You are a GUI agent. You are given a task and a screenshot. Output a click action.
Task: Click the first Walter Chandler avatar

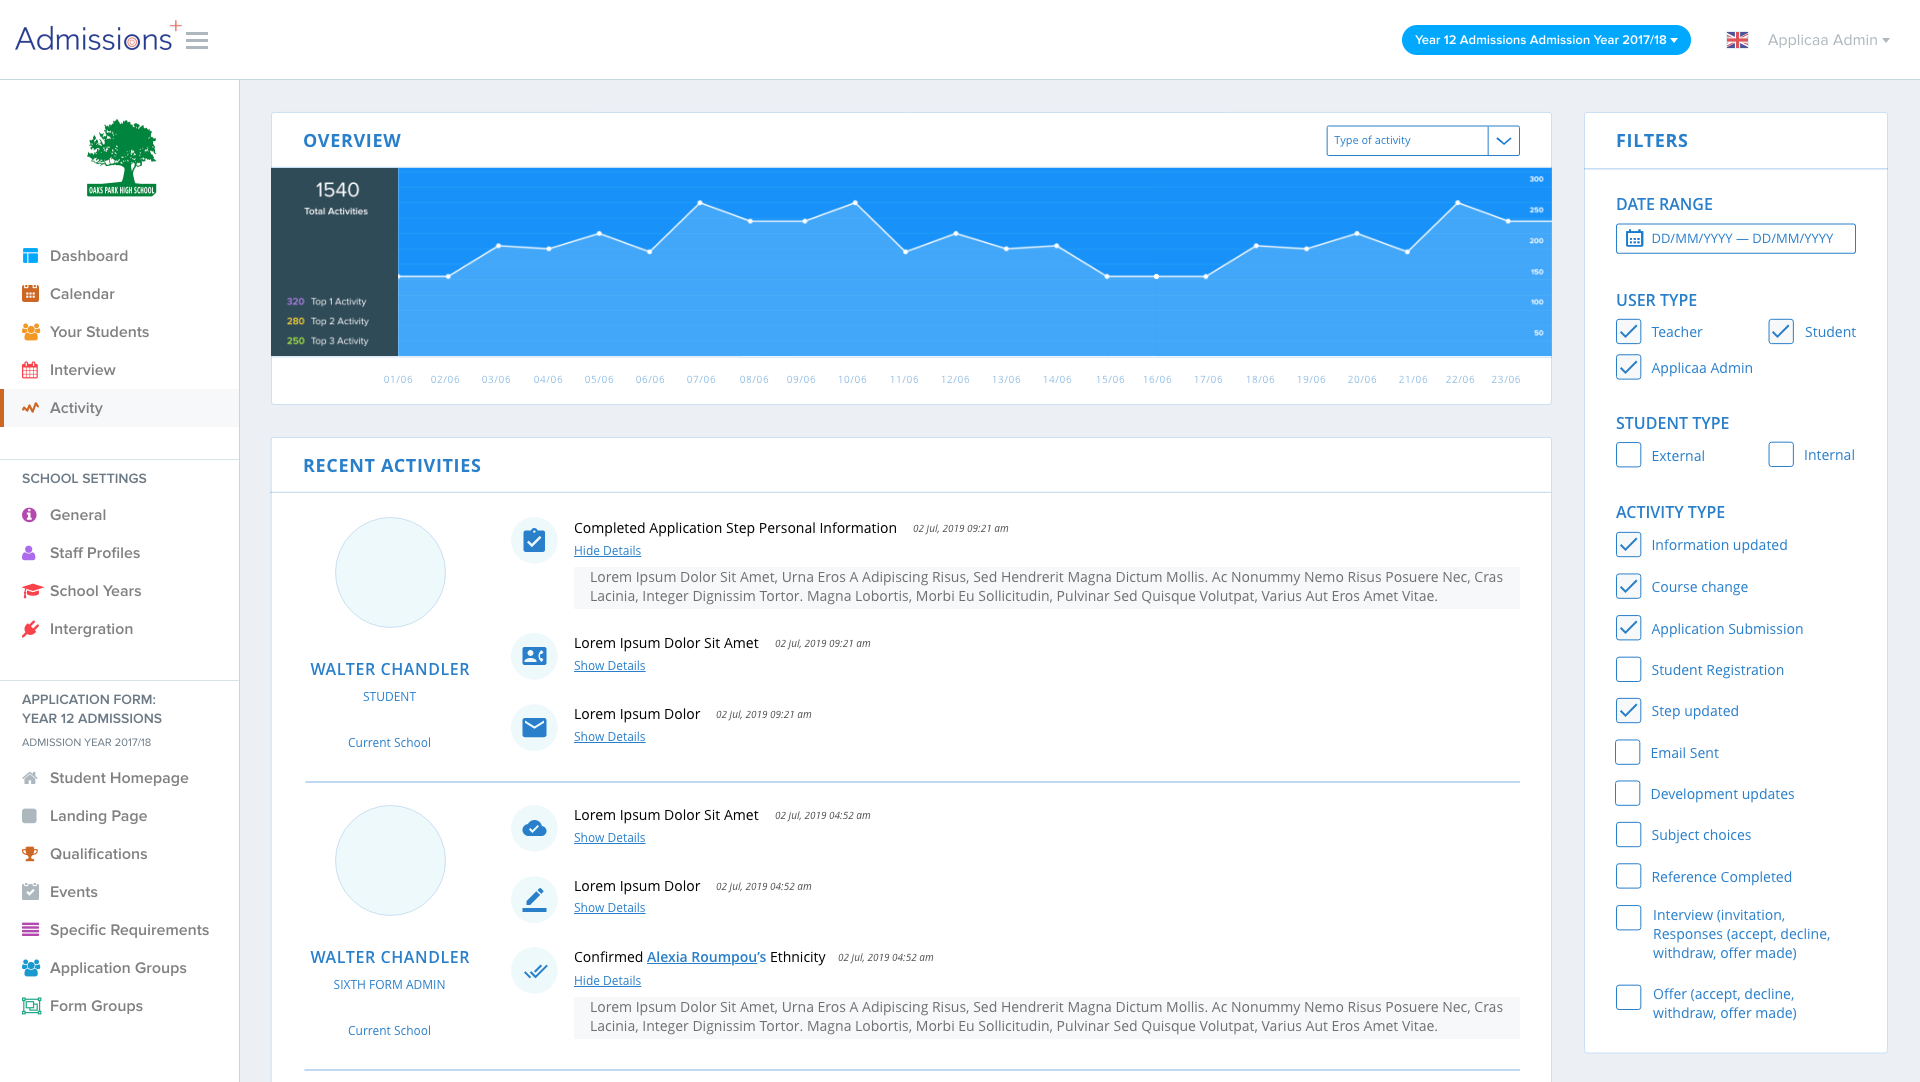(390, 572)
